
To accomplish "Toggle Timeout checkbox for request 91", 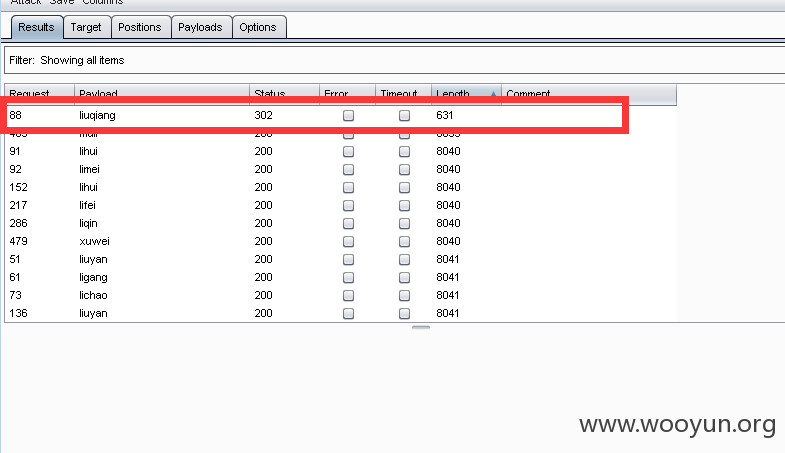I will [405, 152].
